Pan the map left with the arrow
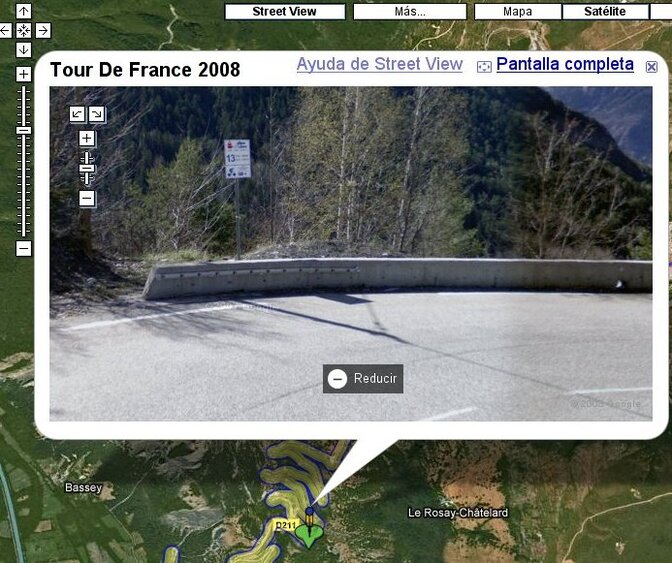 pos(5,30)
